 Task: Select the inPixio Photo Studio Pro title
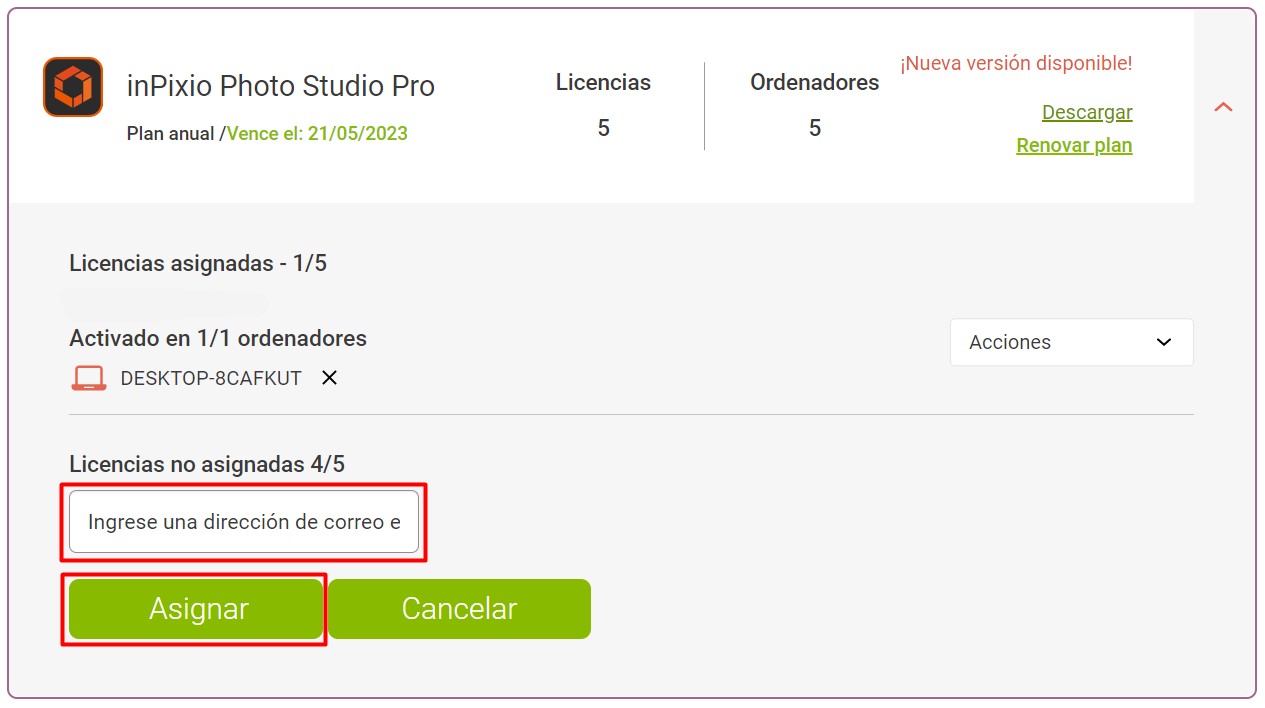281,86
